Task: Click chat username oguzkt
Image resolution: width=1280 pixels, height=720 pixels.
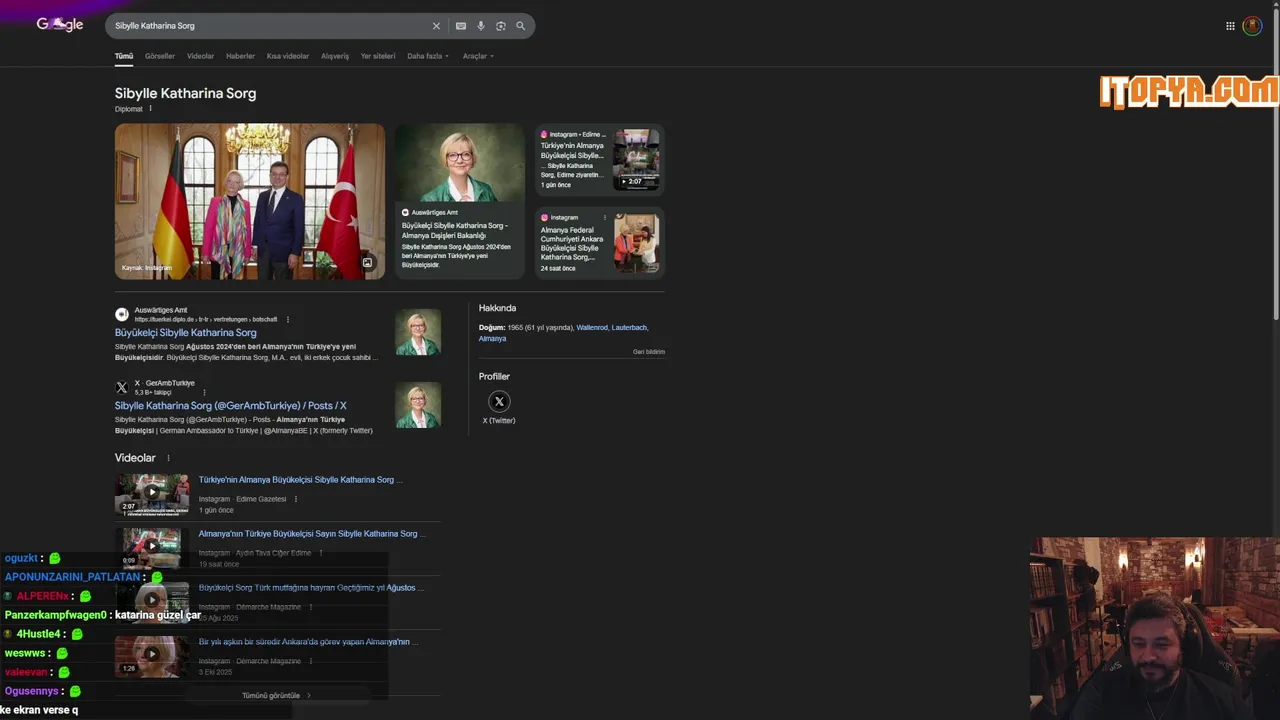Action: (x=21, y=558)
